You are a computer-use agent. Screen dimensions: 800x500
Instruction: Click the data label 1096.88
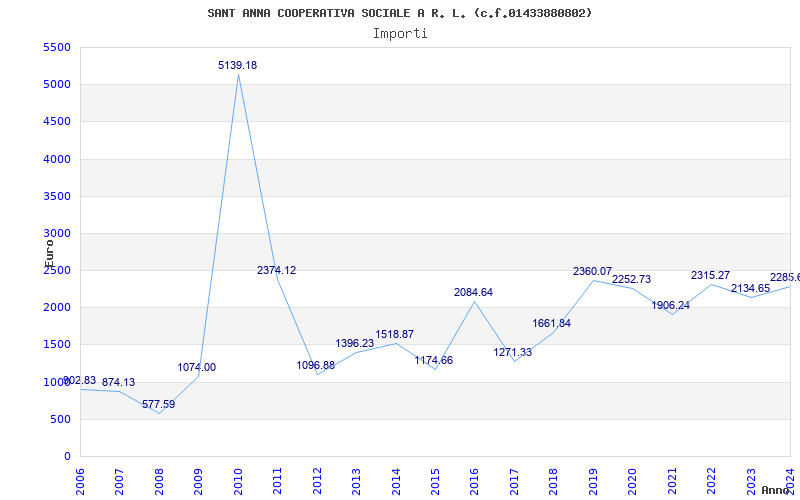pos(315,365)
